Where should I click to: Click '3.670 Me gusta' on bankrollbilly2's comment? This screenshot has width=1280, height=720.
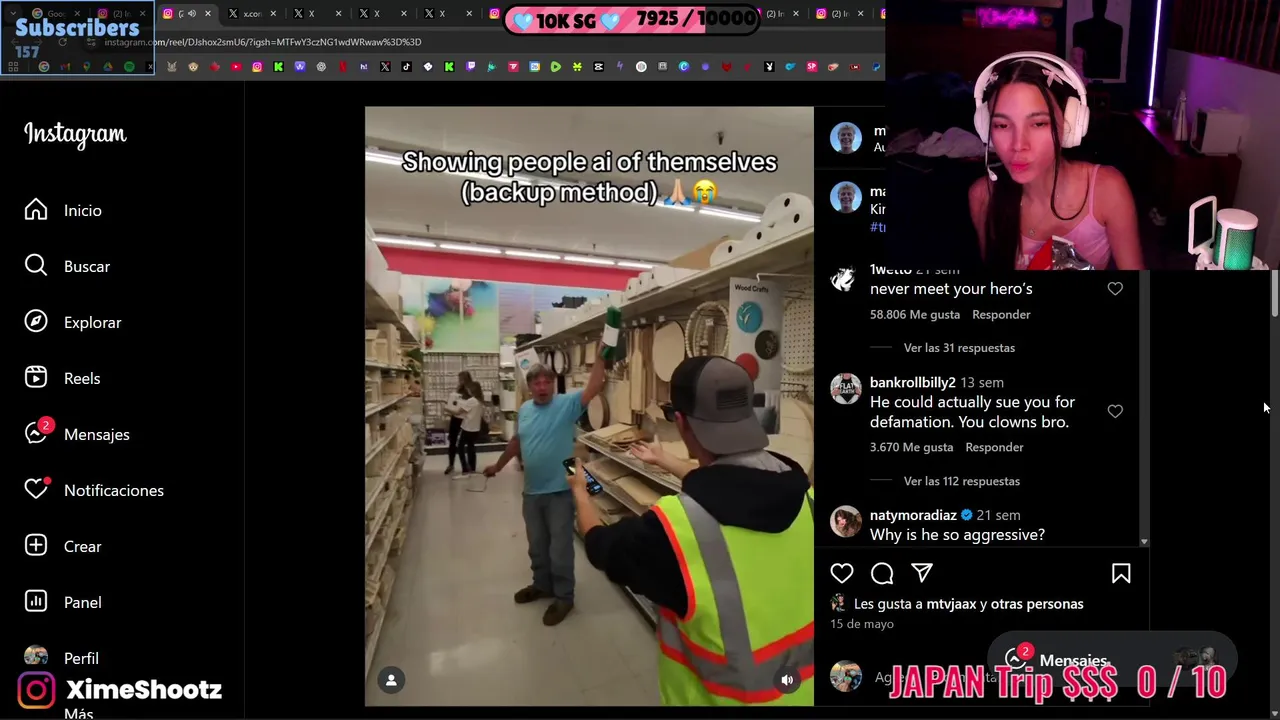tap(911, 447)
